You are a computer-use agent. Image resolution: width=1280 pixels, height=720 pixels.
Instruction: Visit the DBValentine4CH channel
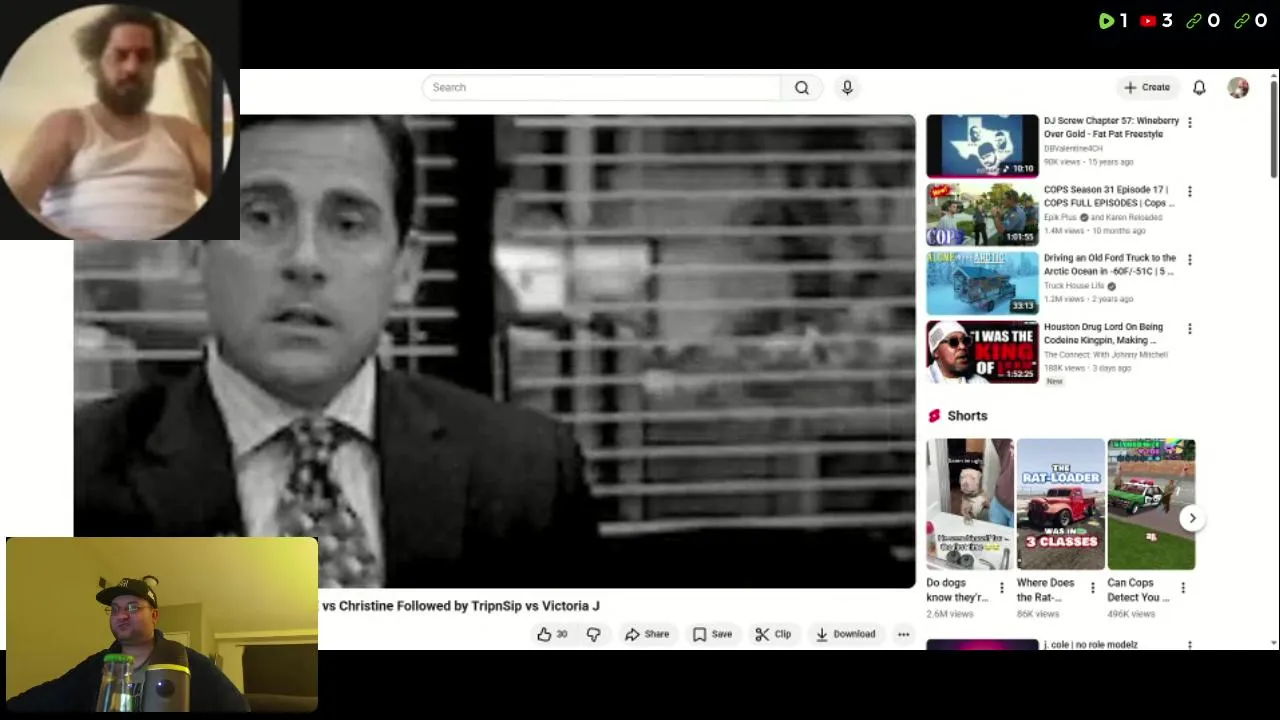coord(1073,148)
